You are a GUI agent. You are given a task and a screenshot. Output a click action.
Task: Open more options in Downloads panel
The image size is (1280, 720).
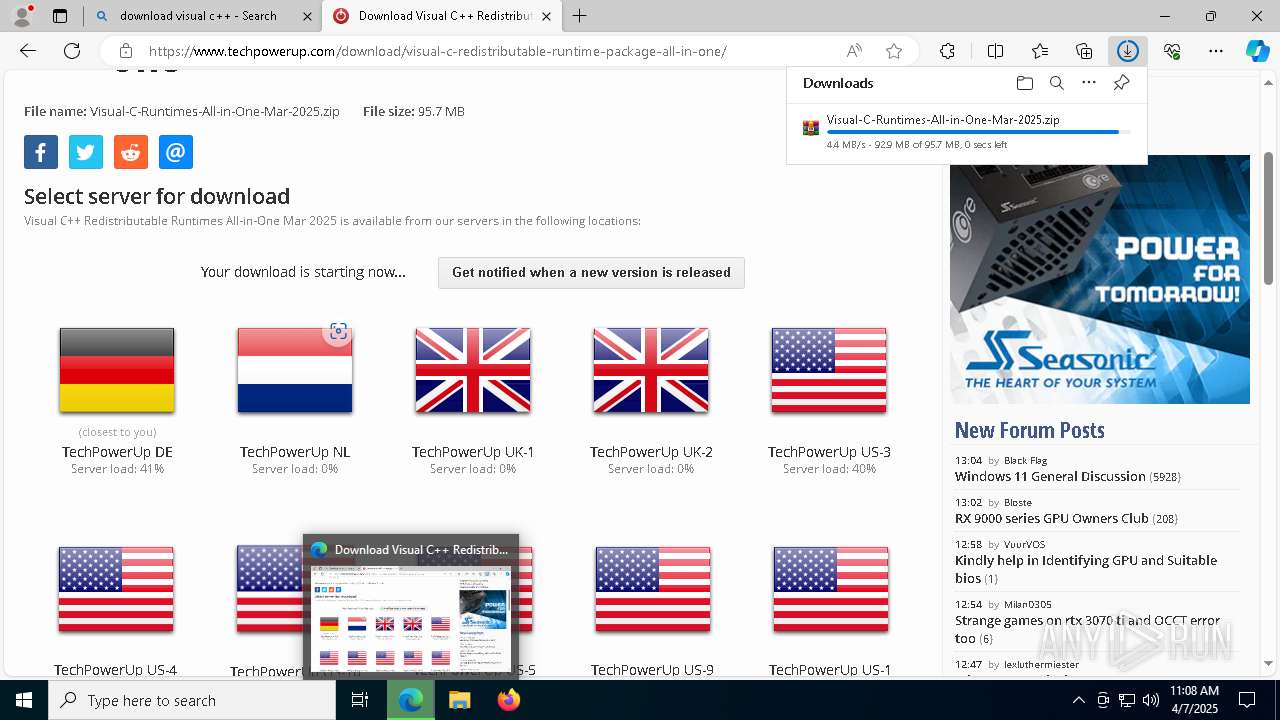tap(1089, 83)
